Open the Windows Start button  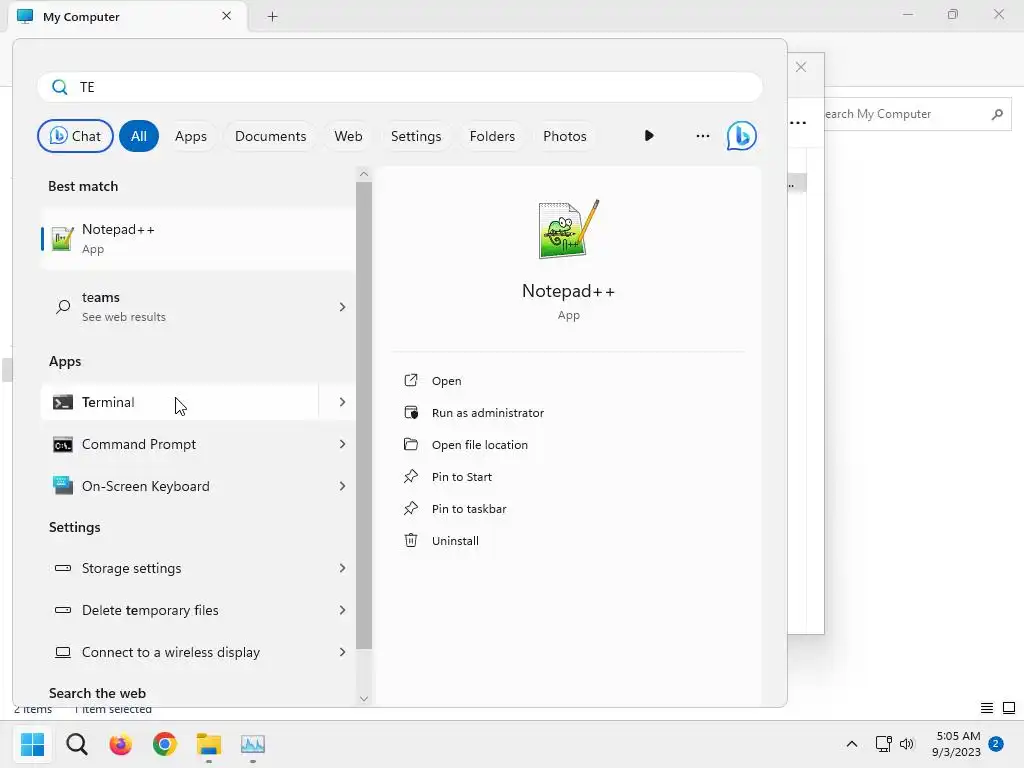click(x=33, y=744)
